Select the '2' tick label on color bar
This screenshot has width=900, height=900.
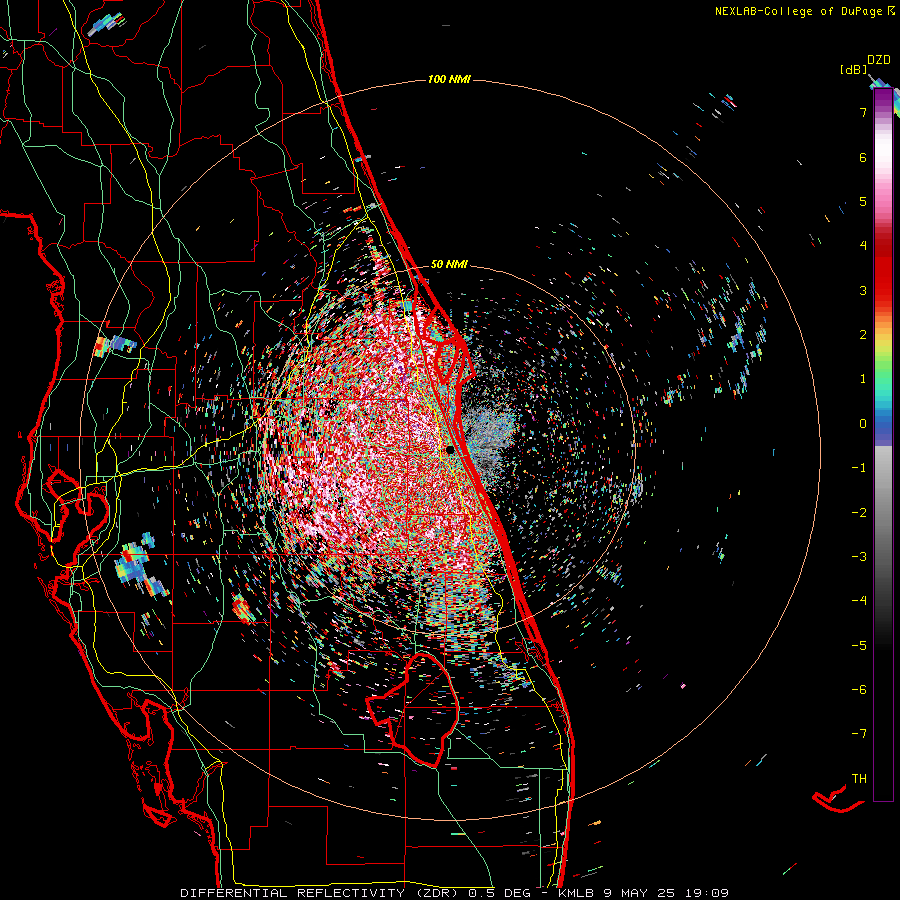pos(863,335)
